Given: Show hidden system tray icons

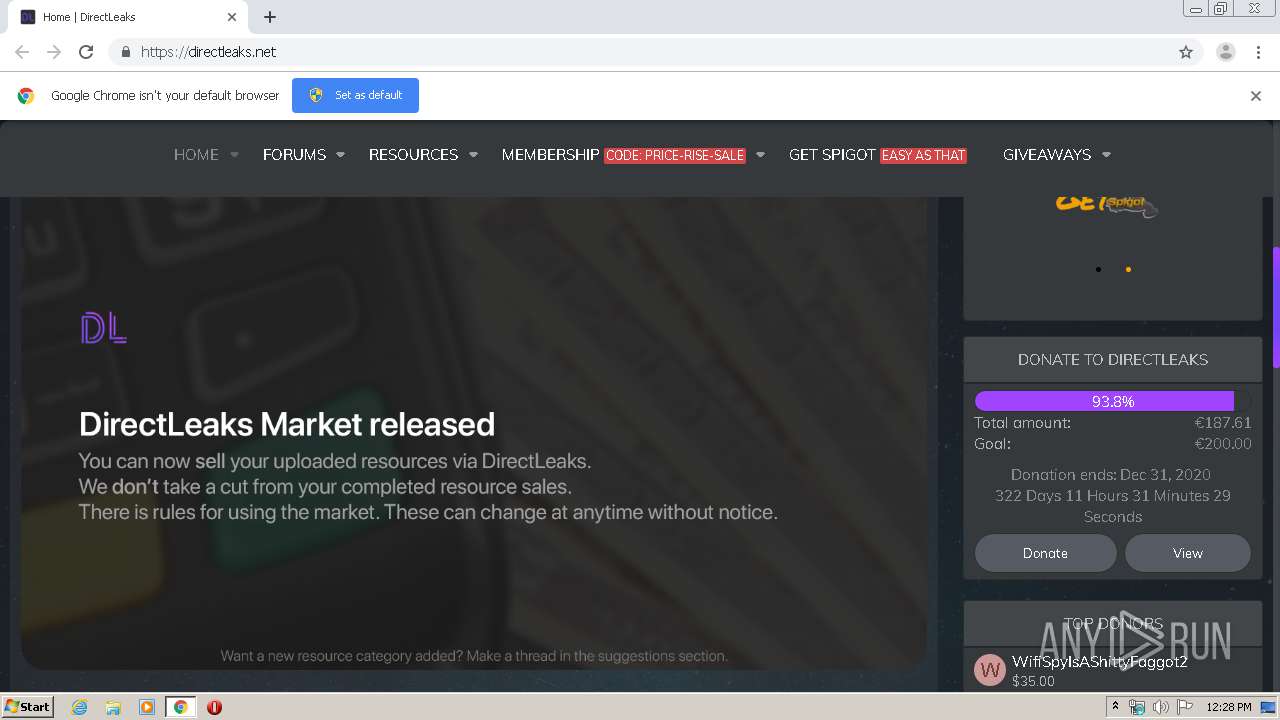Looking at the screenshot, I should point(1116,707).
